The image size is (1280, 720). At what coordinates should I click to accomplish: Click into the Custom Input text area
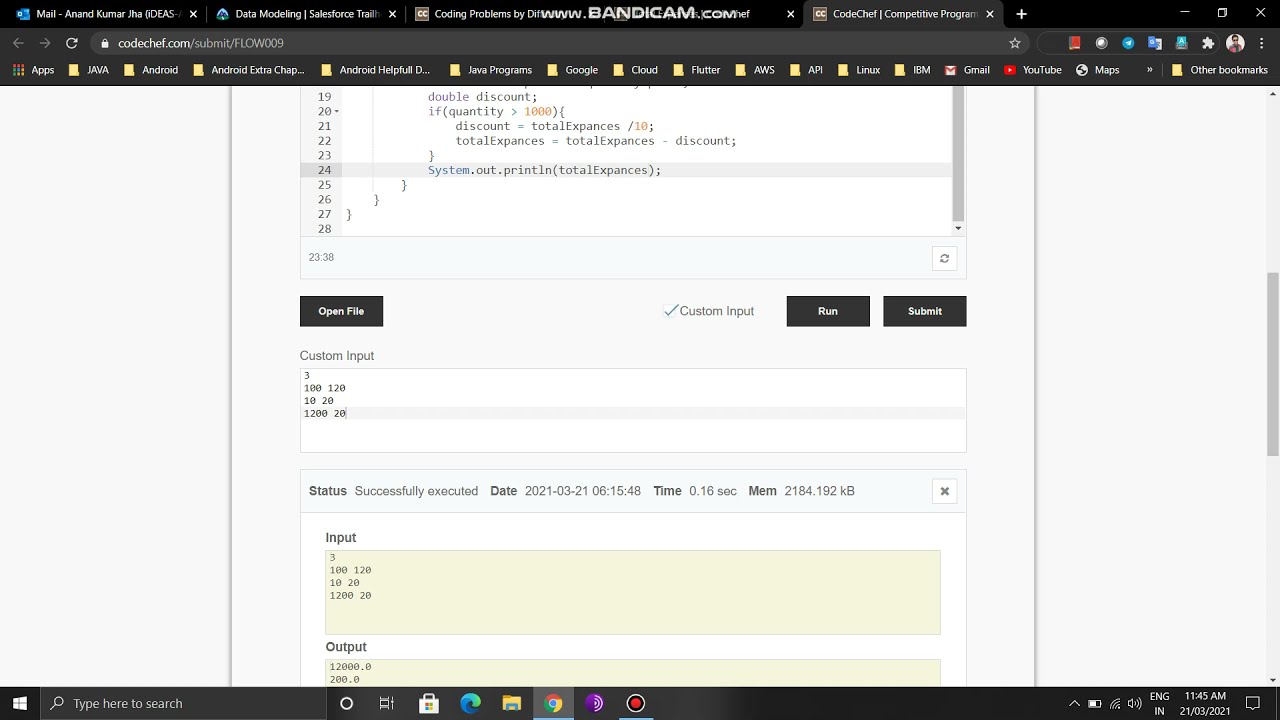[x=633, y=410]
